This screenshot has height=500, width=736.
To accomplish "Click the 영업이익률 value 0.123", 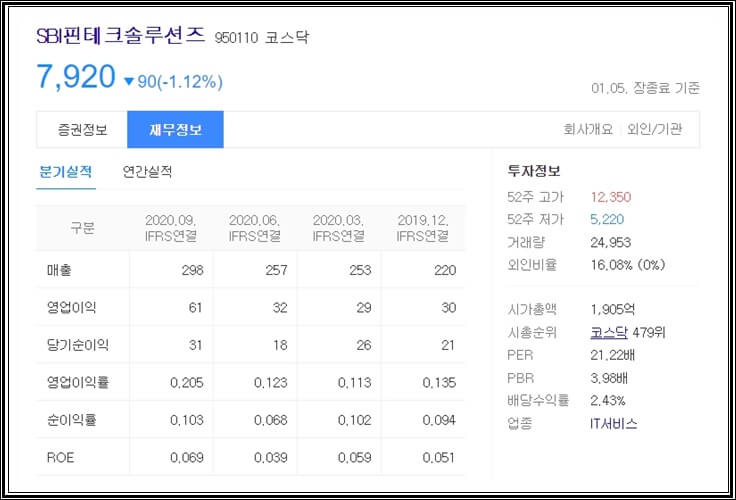I will (x=270, y=382).
